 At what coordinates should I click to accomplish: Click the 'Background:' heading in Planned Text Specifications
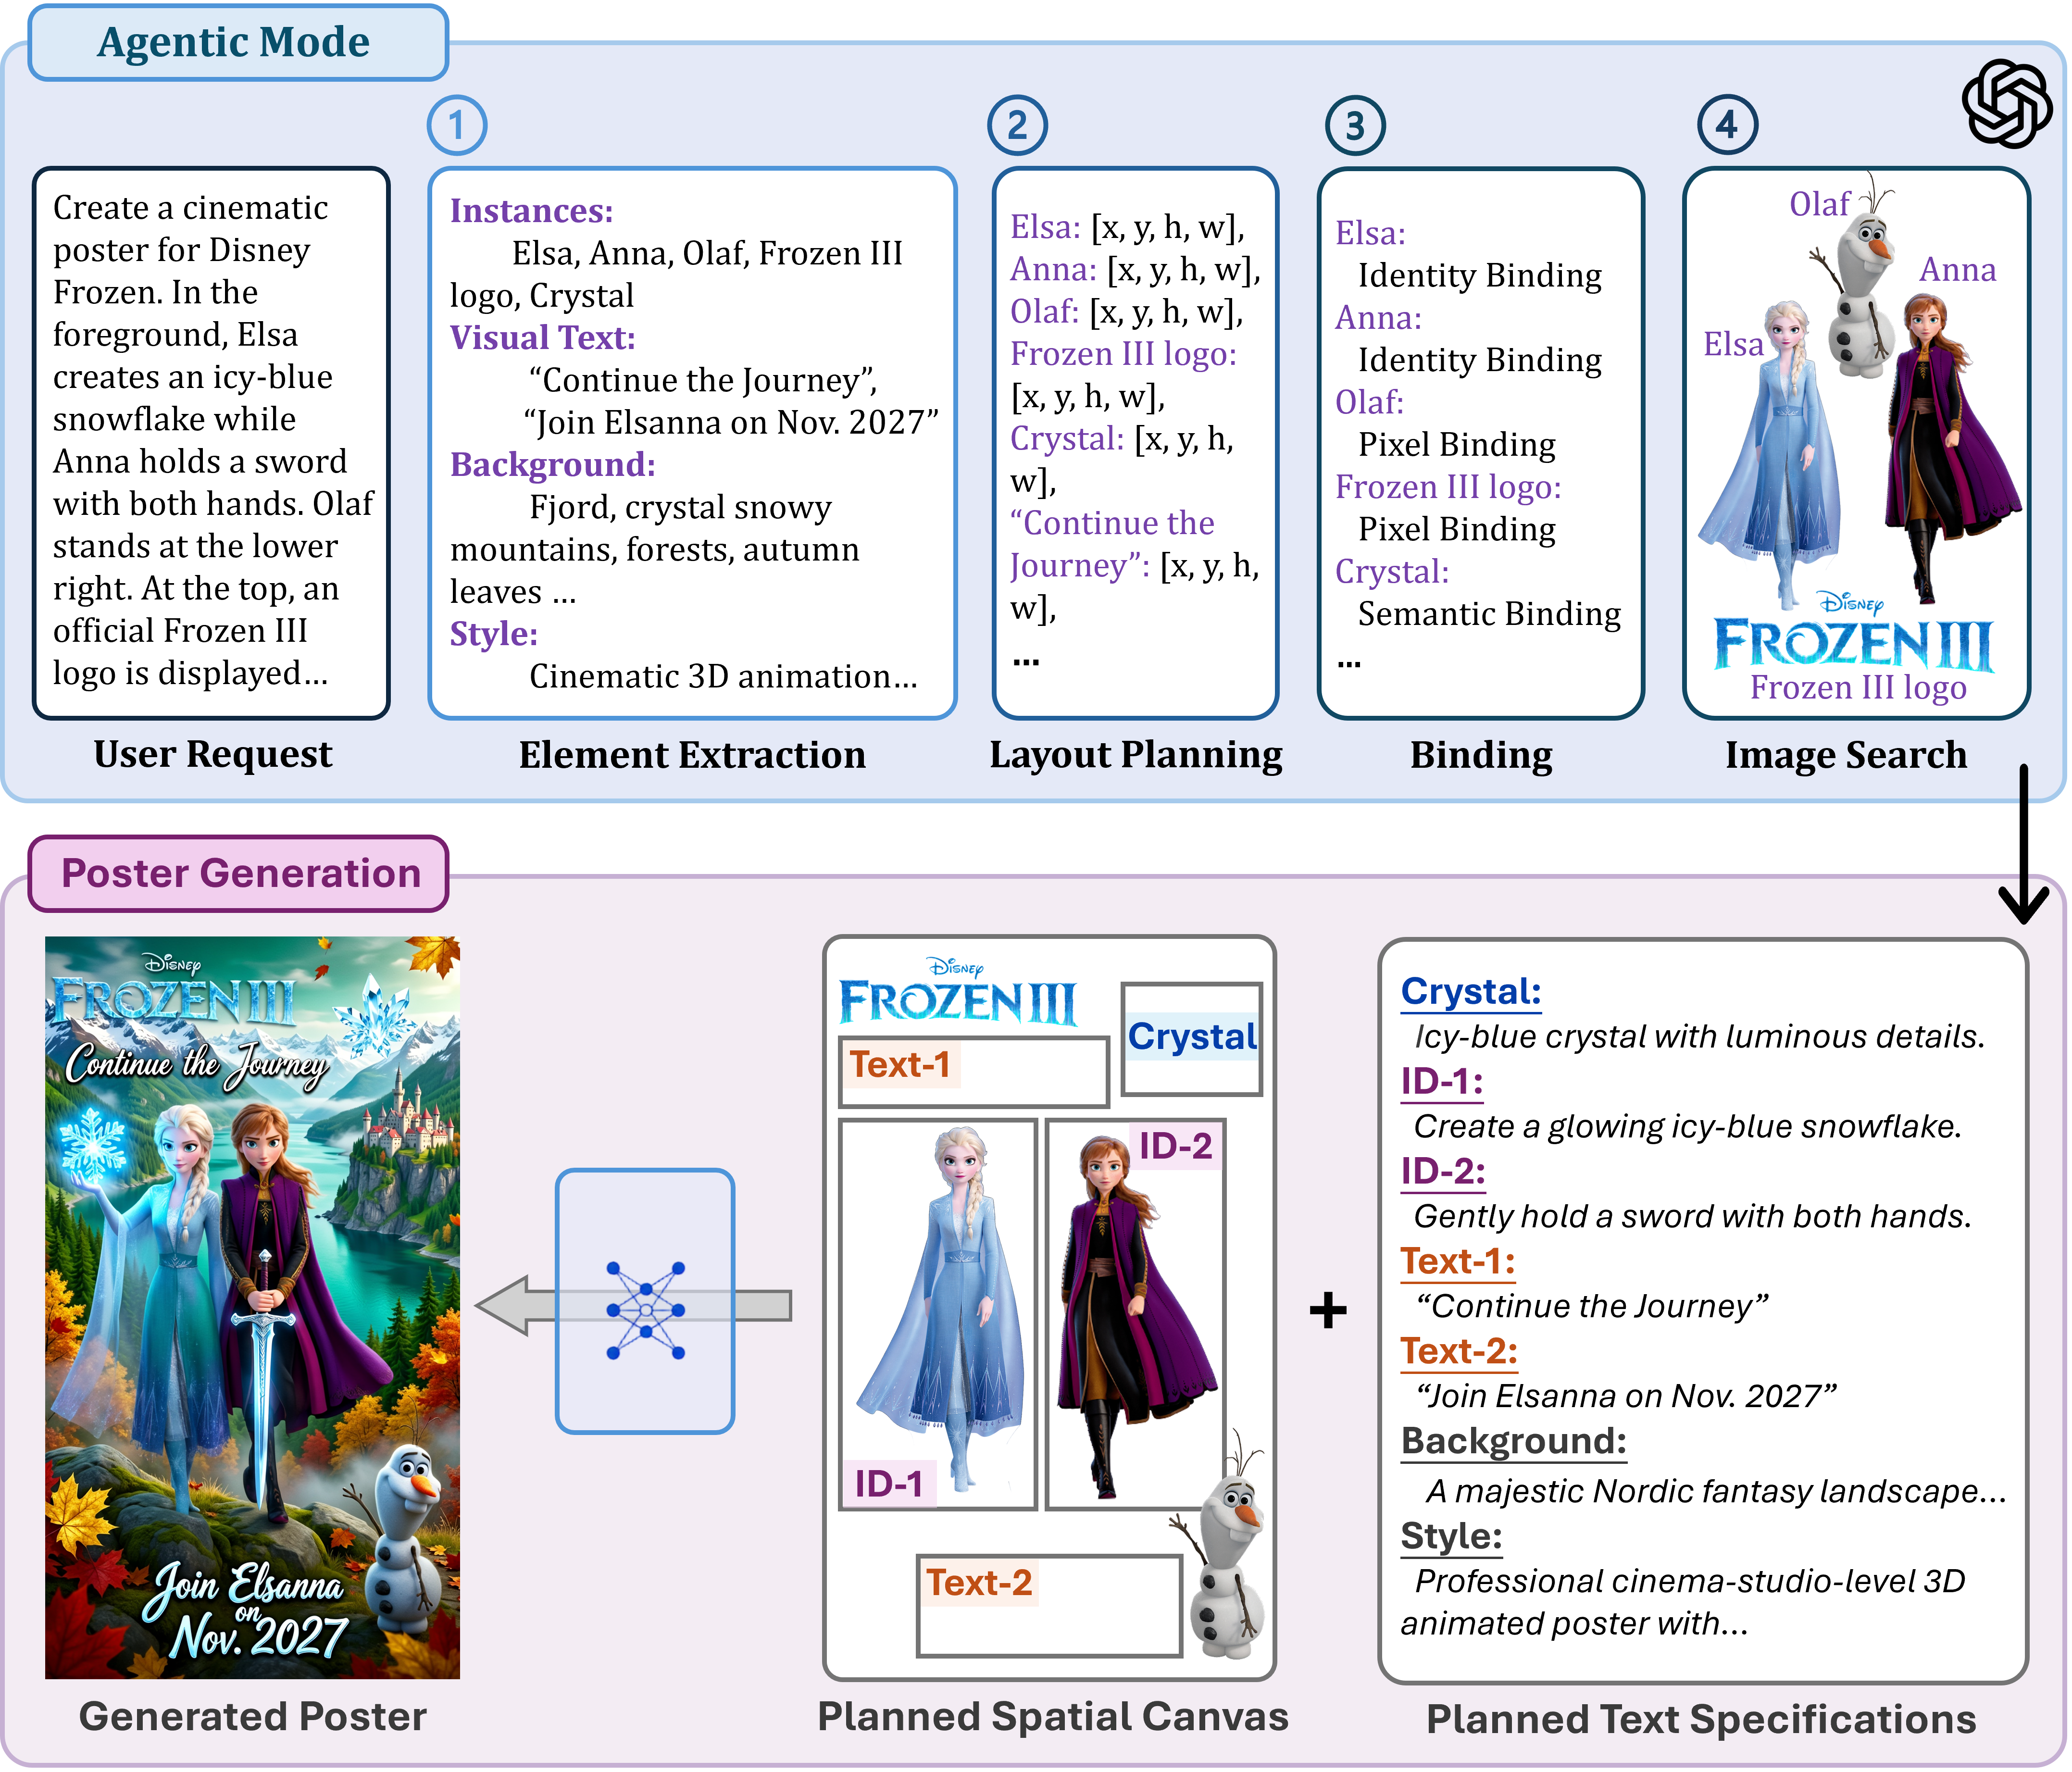click(x=1514, y=1442)
